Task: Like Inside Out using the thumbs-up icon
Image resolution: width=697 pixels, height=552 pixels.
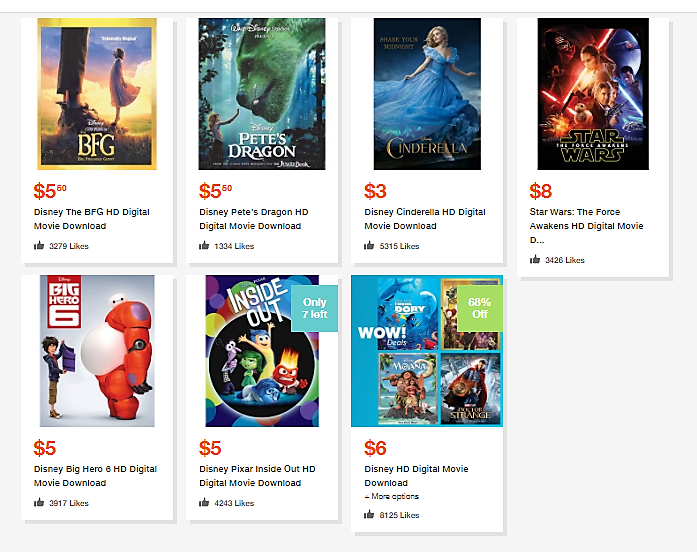Action: pyautogui.click(x=204, y=502)
